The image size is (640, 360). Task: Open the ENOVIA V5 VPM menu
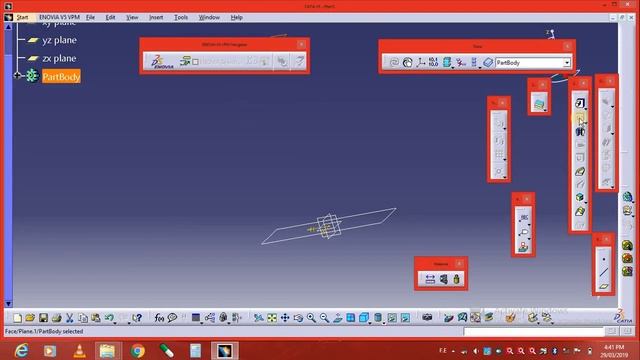[59, 17]
